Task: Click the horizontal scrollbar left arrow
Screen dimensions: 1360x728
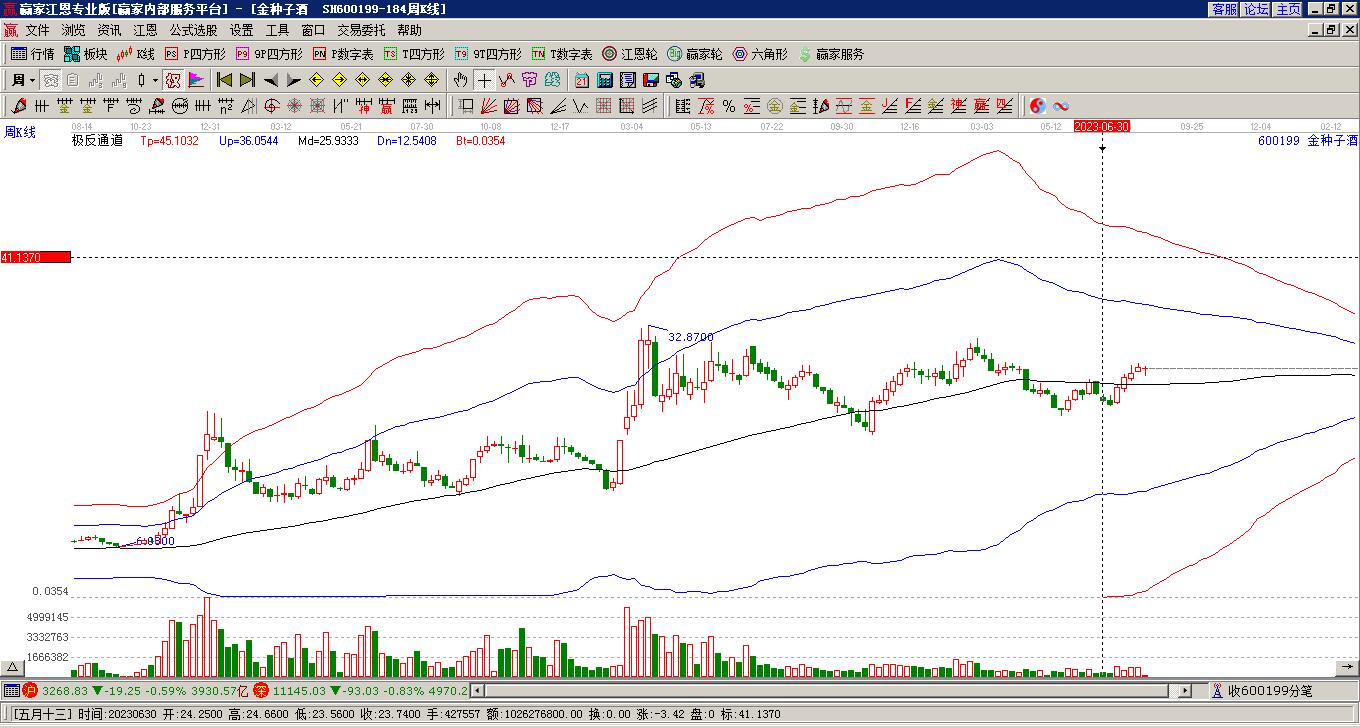Action: pyautogui.click(x=478, y=690)
